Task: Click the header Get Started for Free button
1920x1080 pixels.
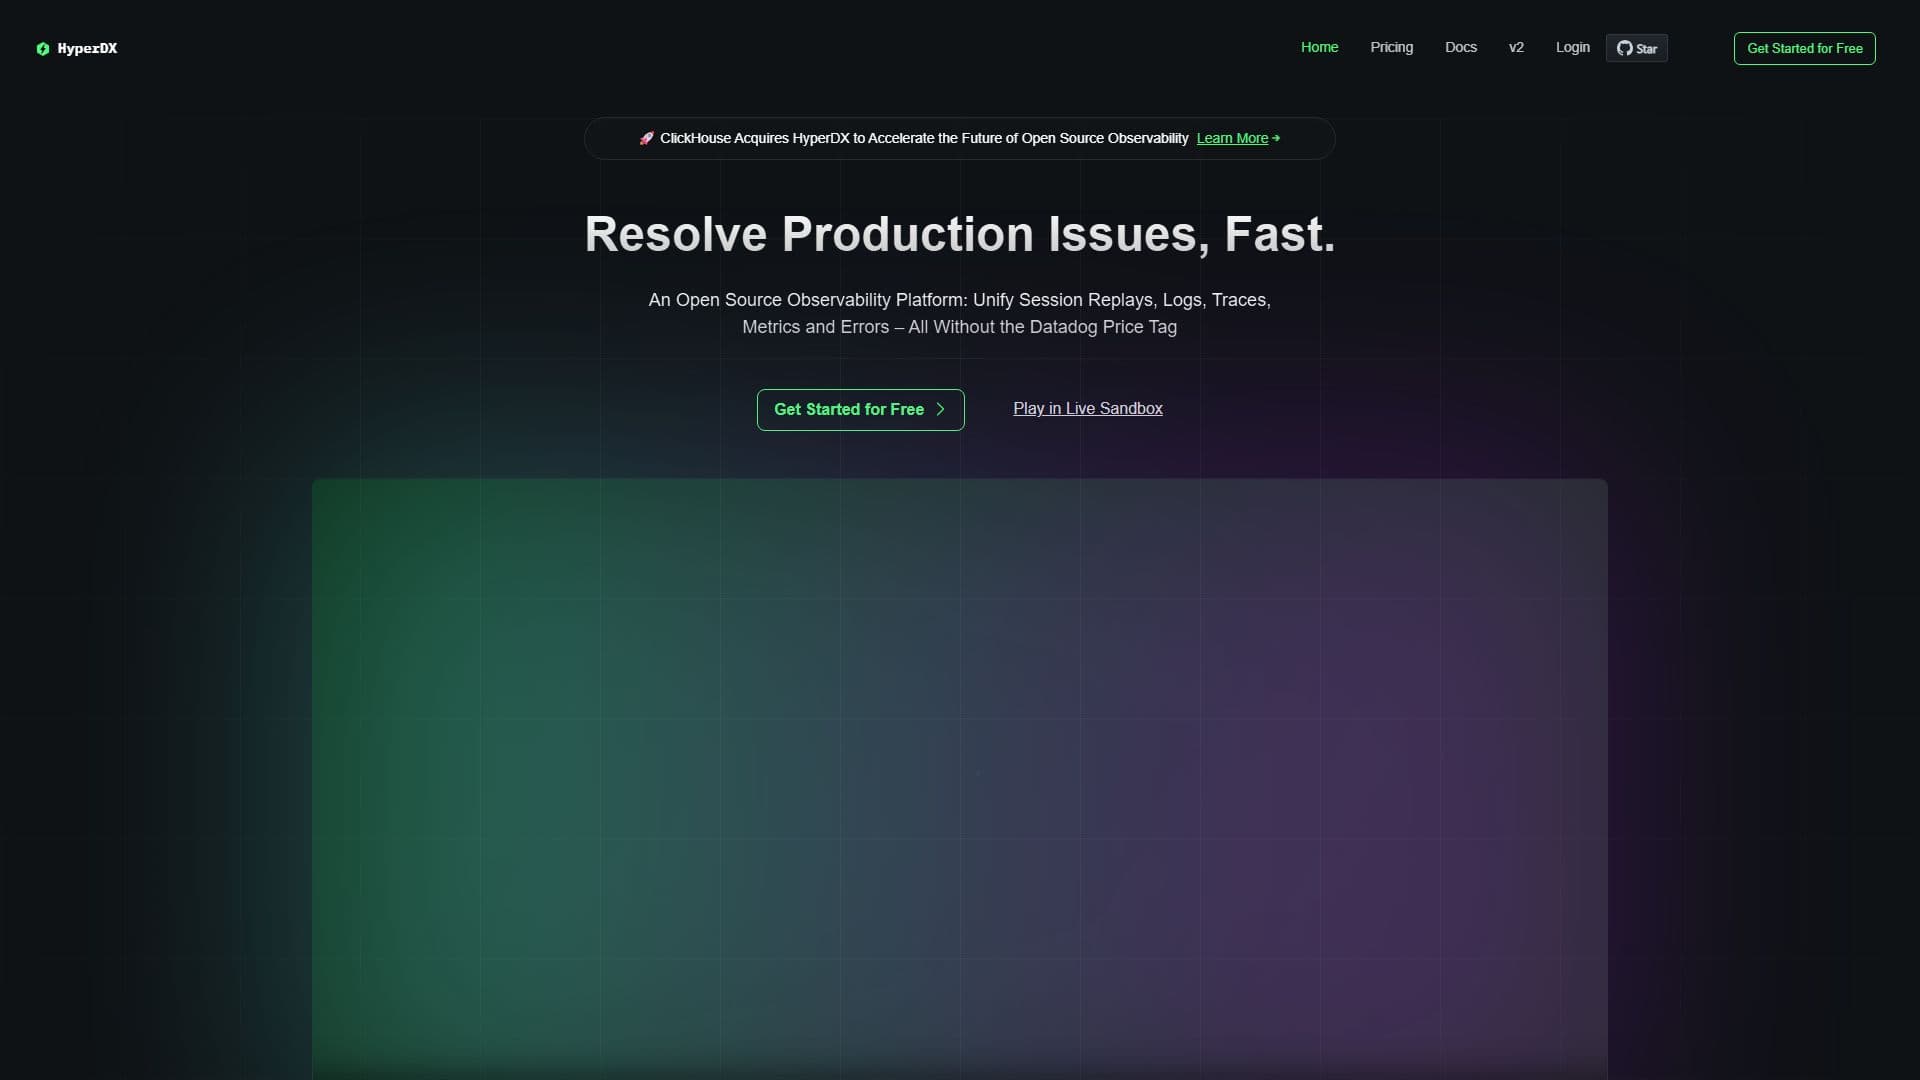Action: (x=1804, y=48)
